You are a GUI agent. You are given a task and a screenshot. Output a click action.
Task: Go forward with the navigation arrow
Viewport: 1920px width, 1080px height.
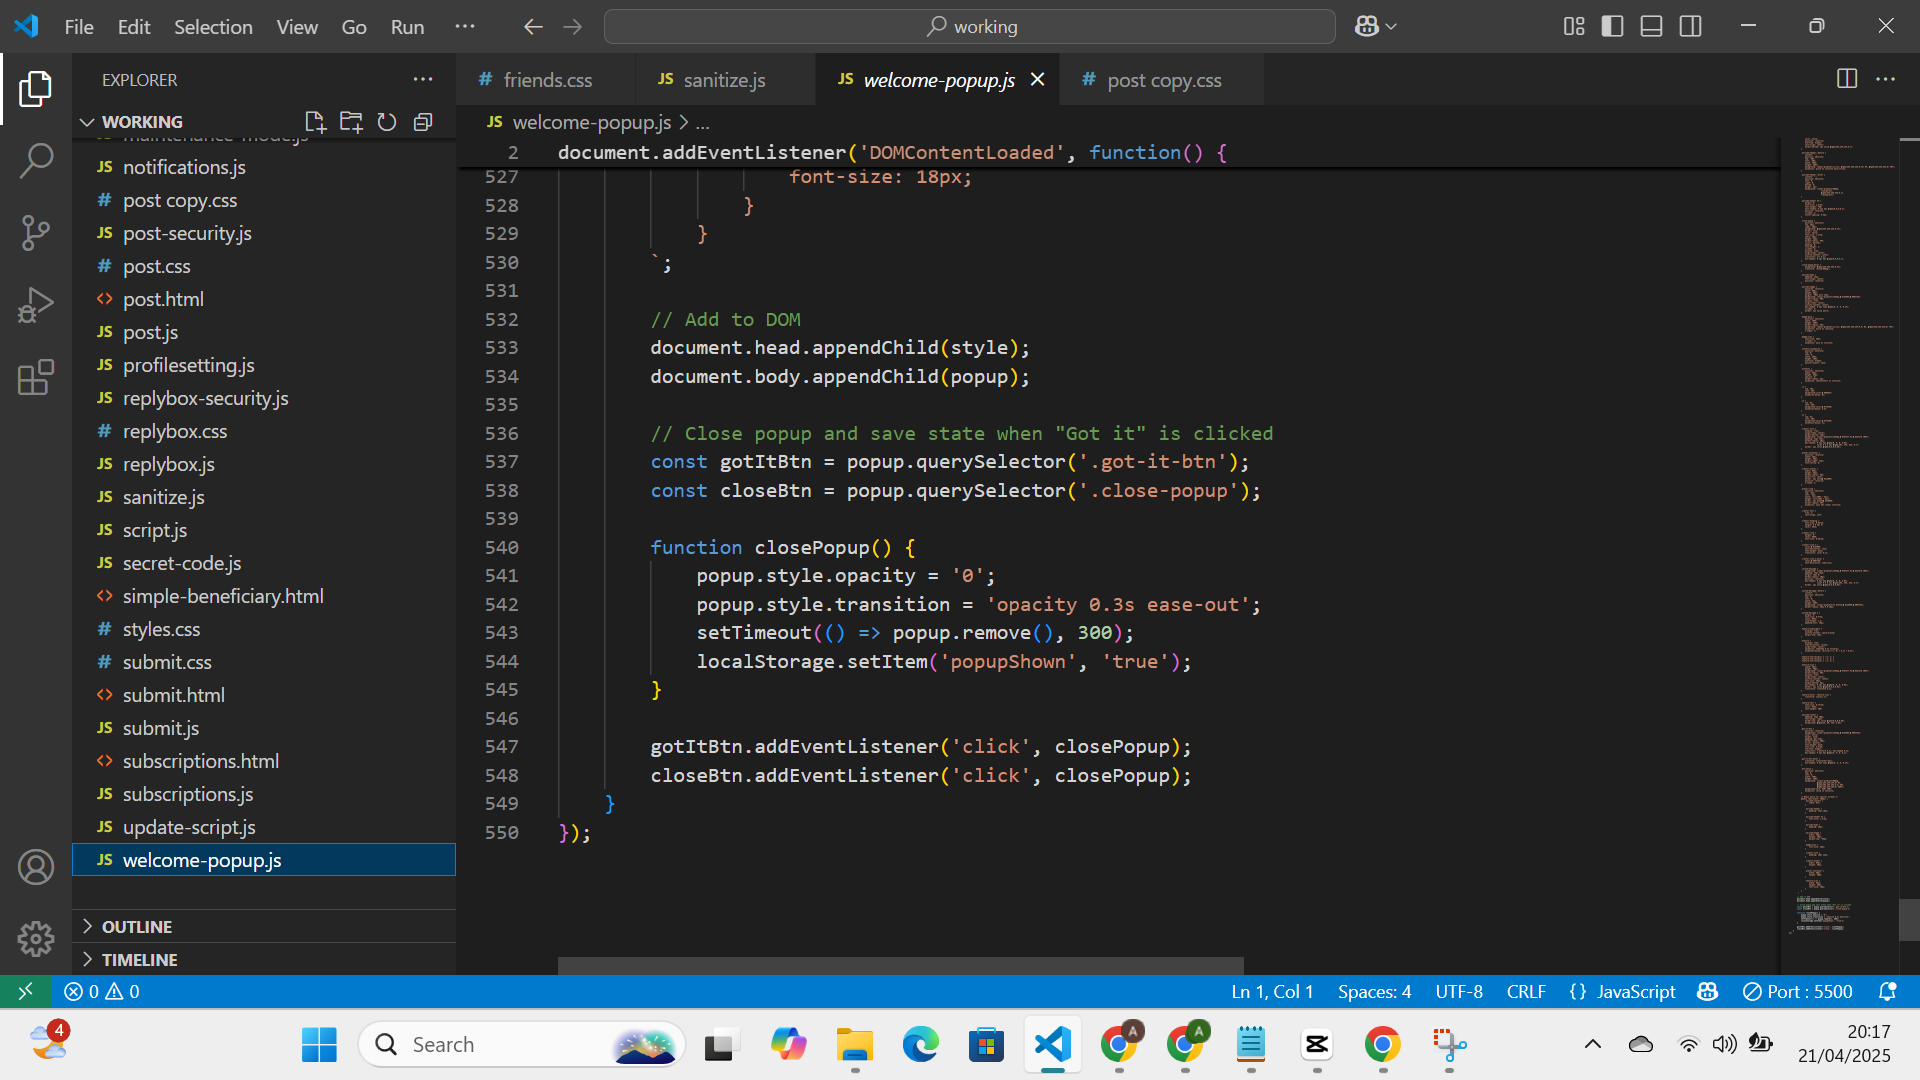[573, 27]
